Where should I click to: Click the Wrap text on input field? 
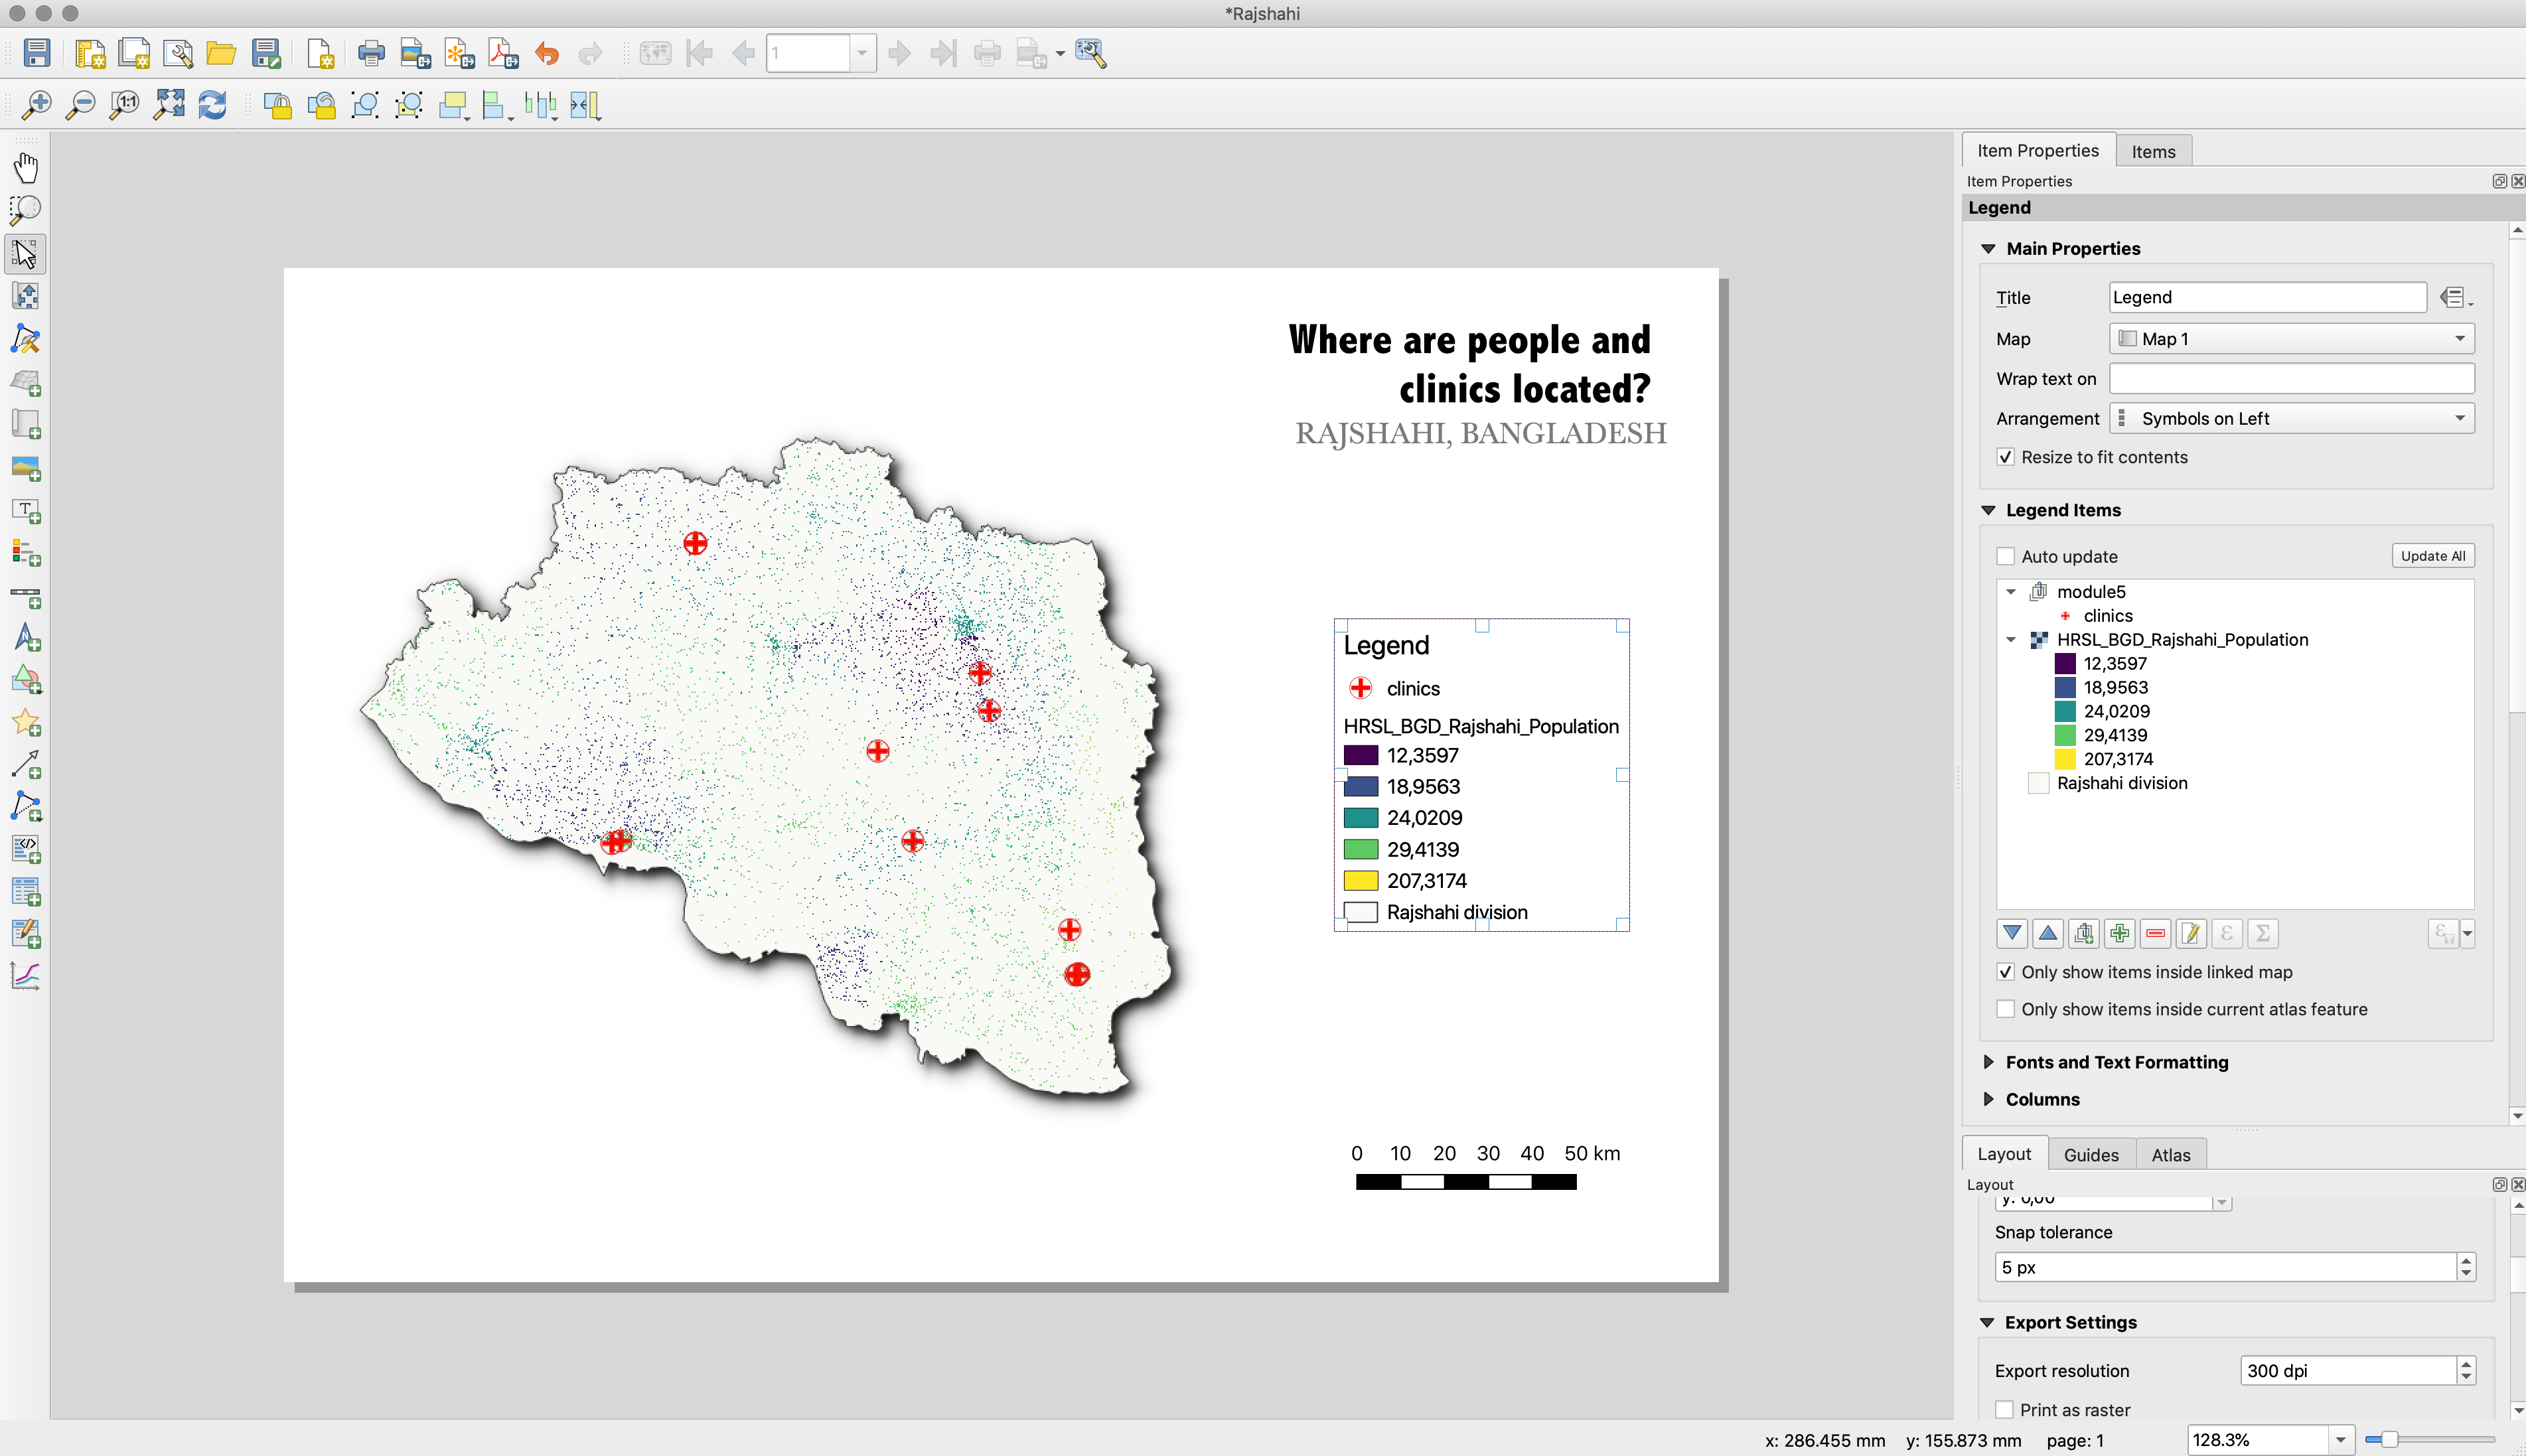click(2291, 379)
